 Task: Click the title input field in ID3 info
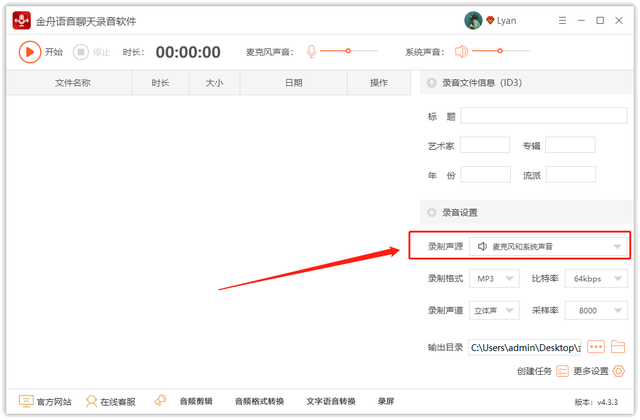click(x=544, y=116)
